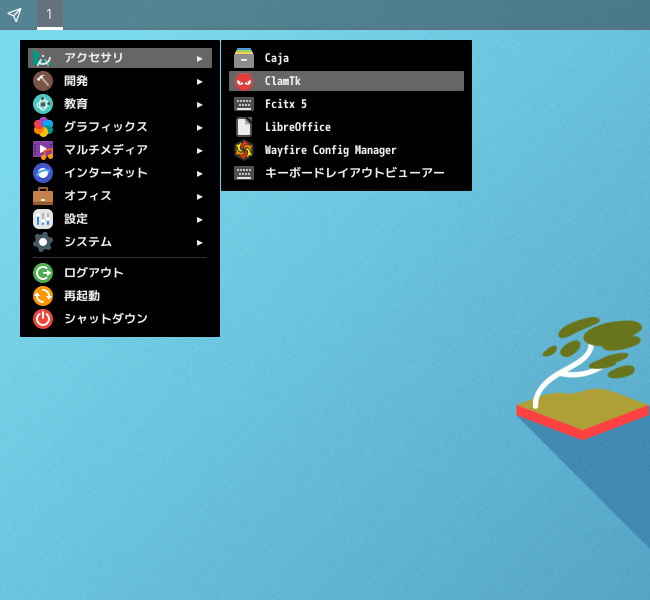Click the Caja file manager icon
Image resolution: width=650 pixels, height=600 pixels.
tap(244, 58)
